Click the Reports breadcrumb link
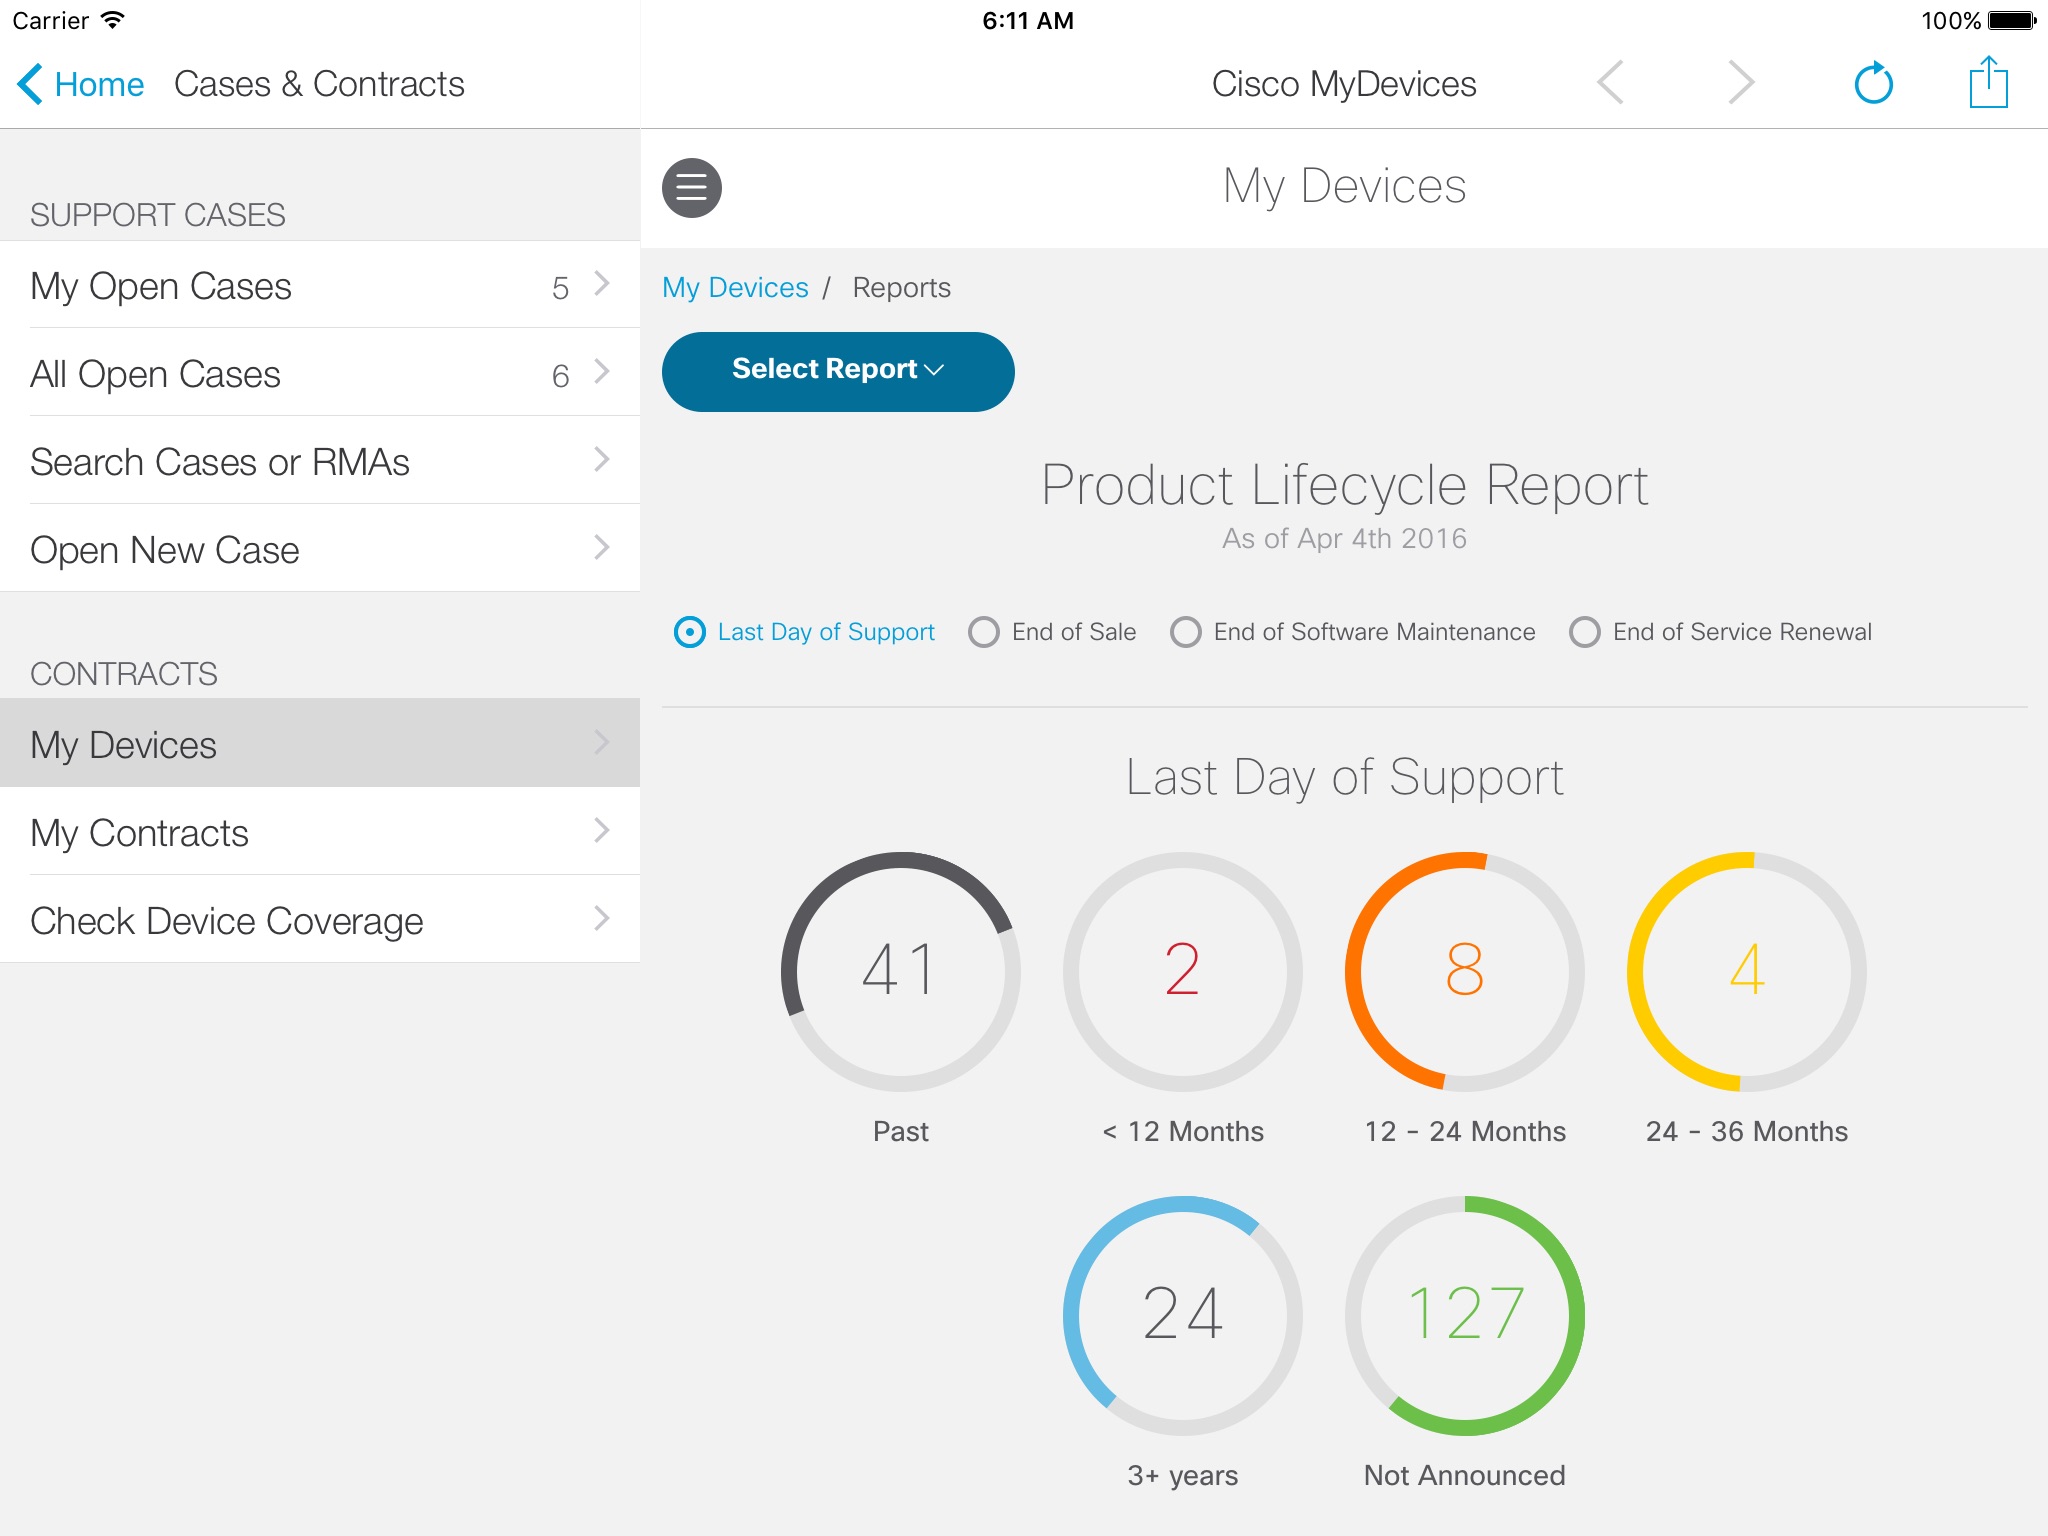Screen dimensions: 2048x1536 (900, 289)
